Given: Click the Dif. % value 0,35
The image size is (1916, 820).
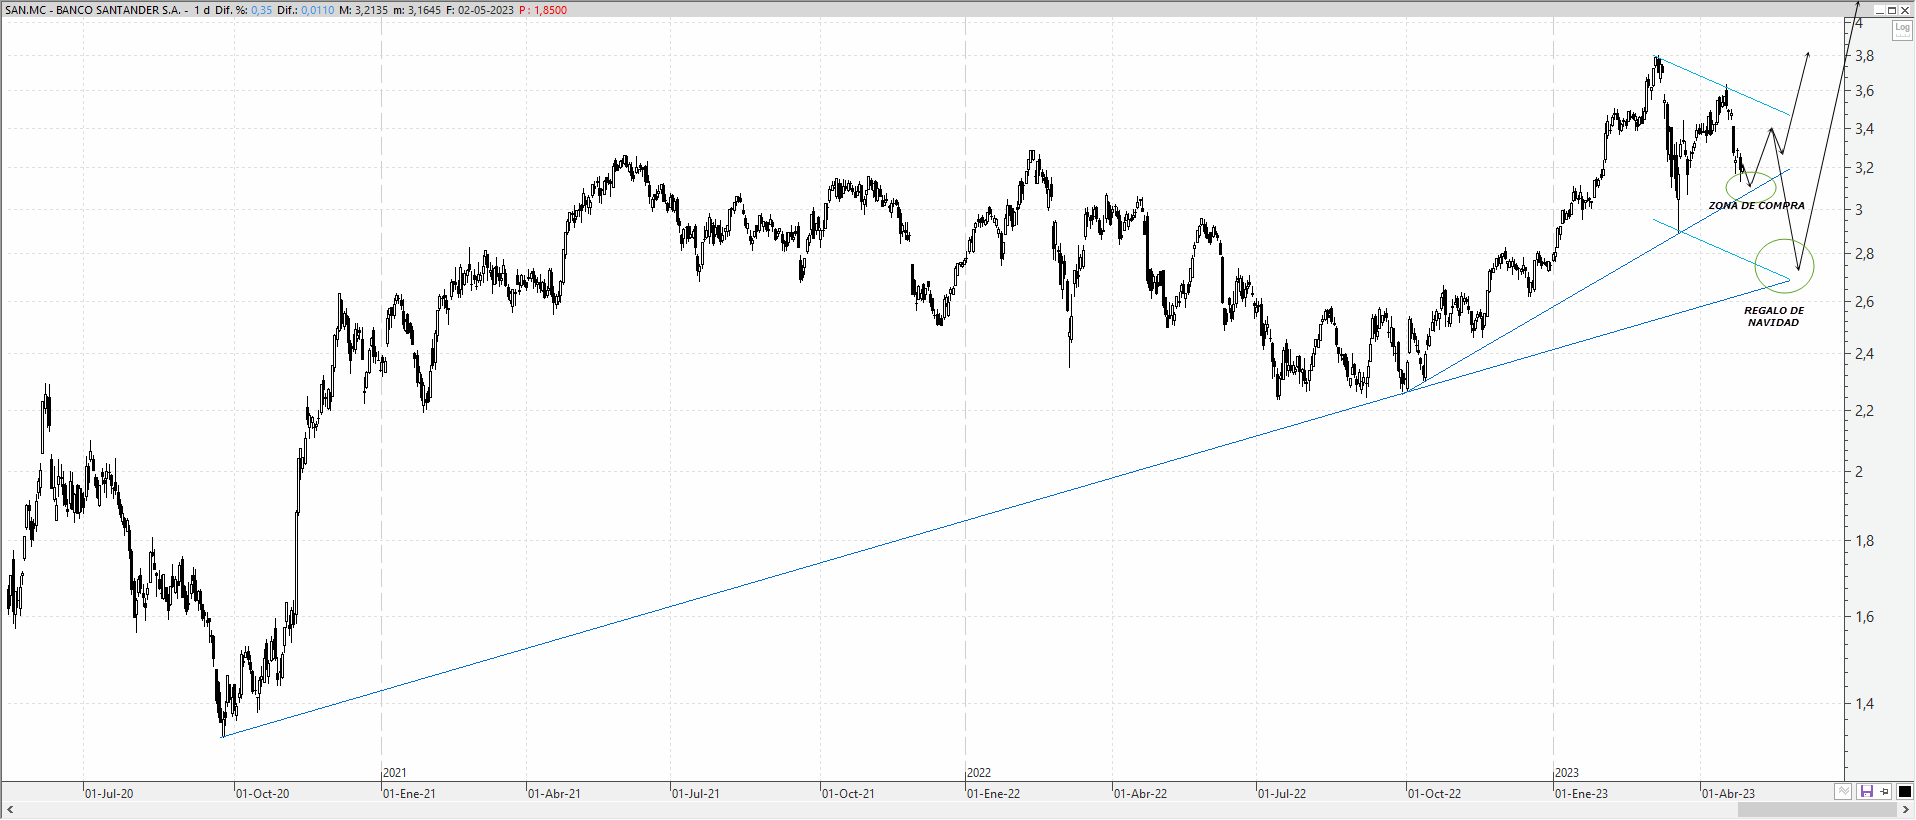Looking at the screenshot, I should 261,10.
